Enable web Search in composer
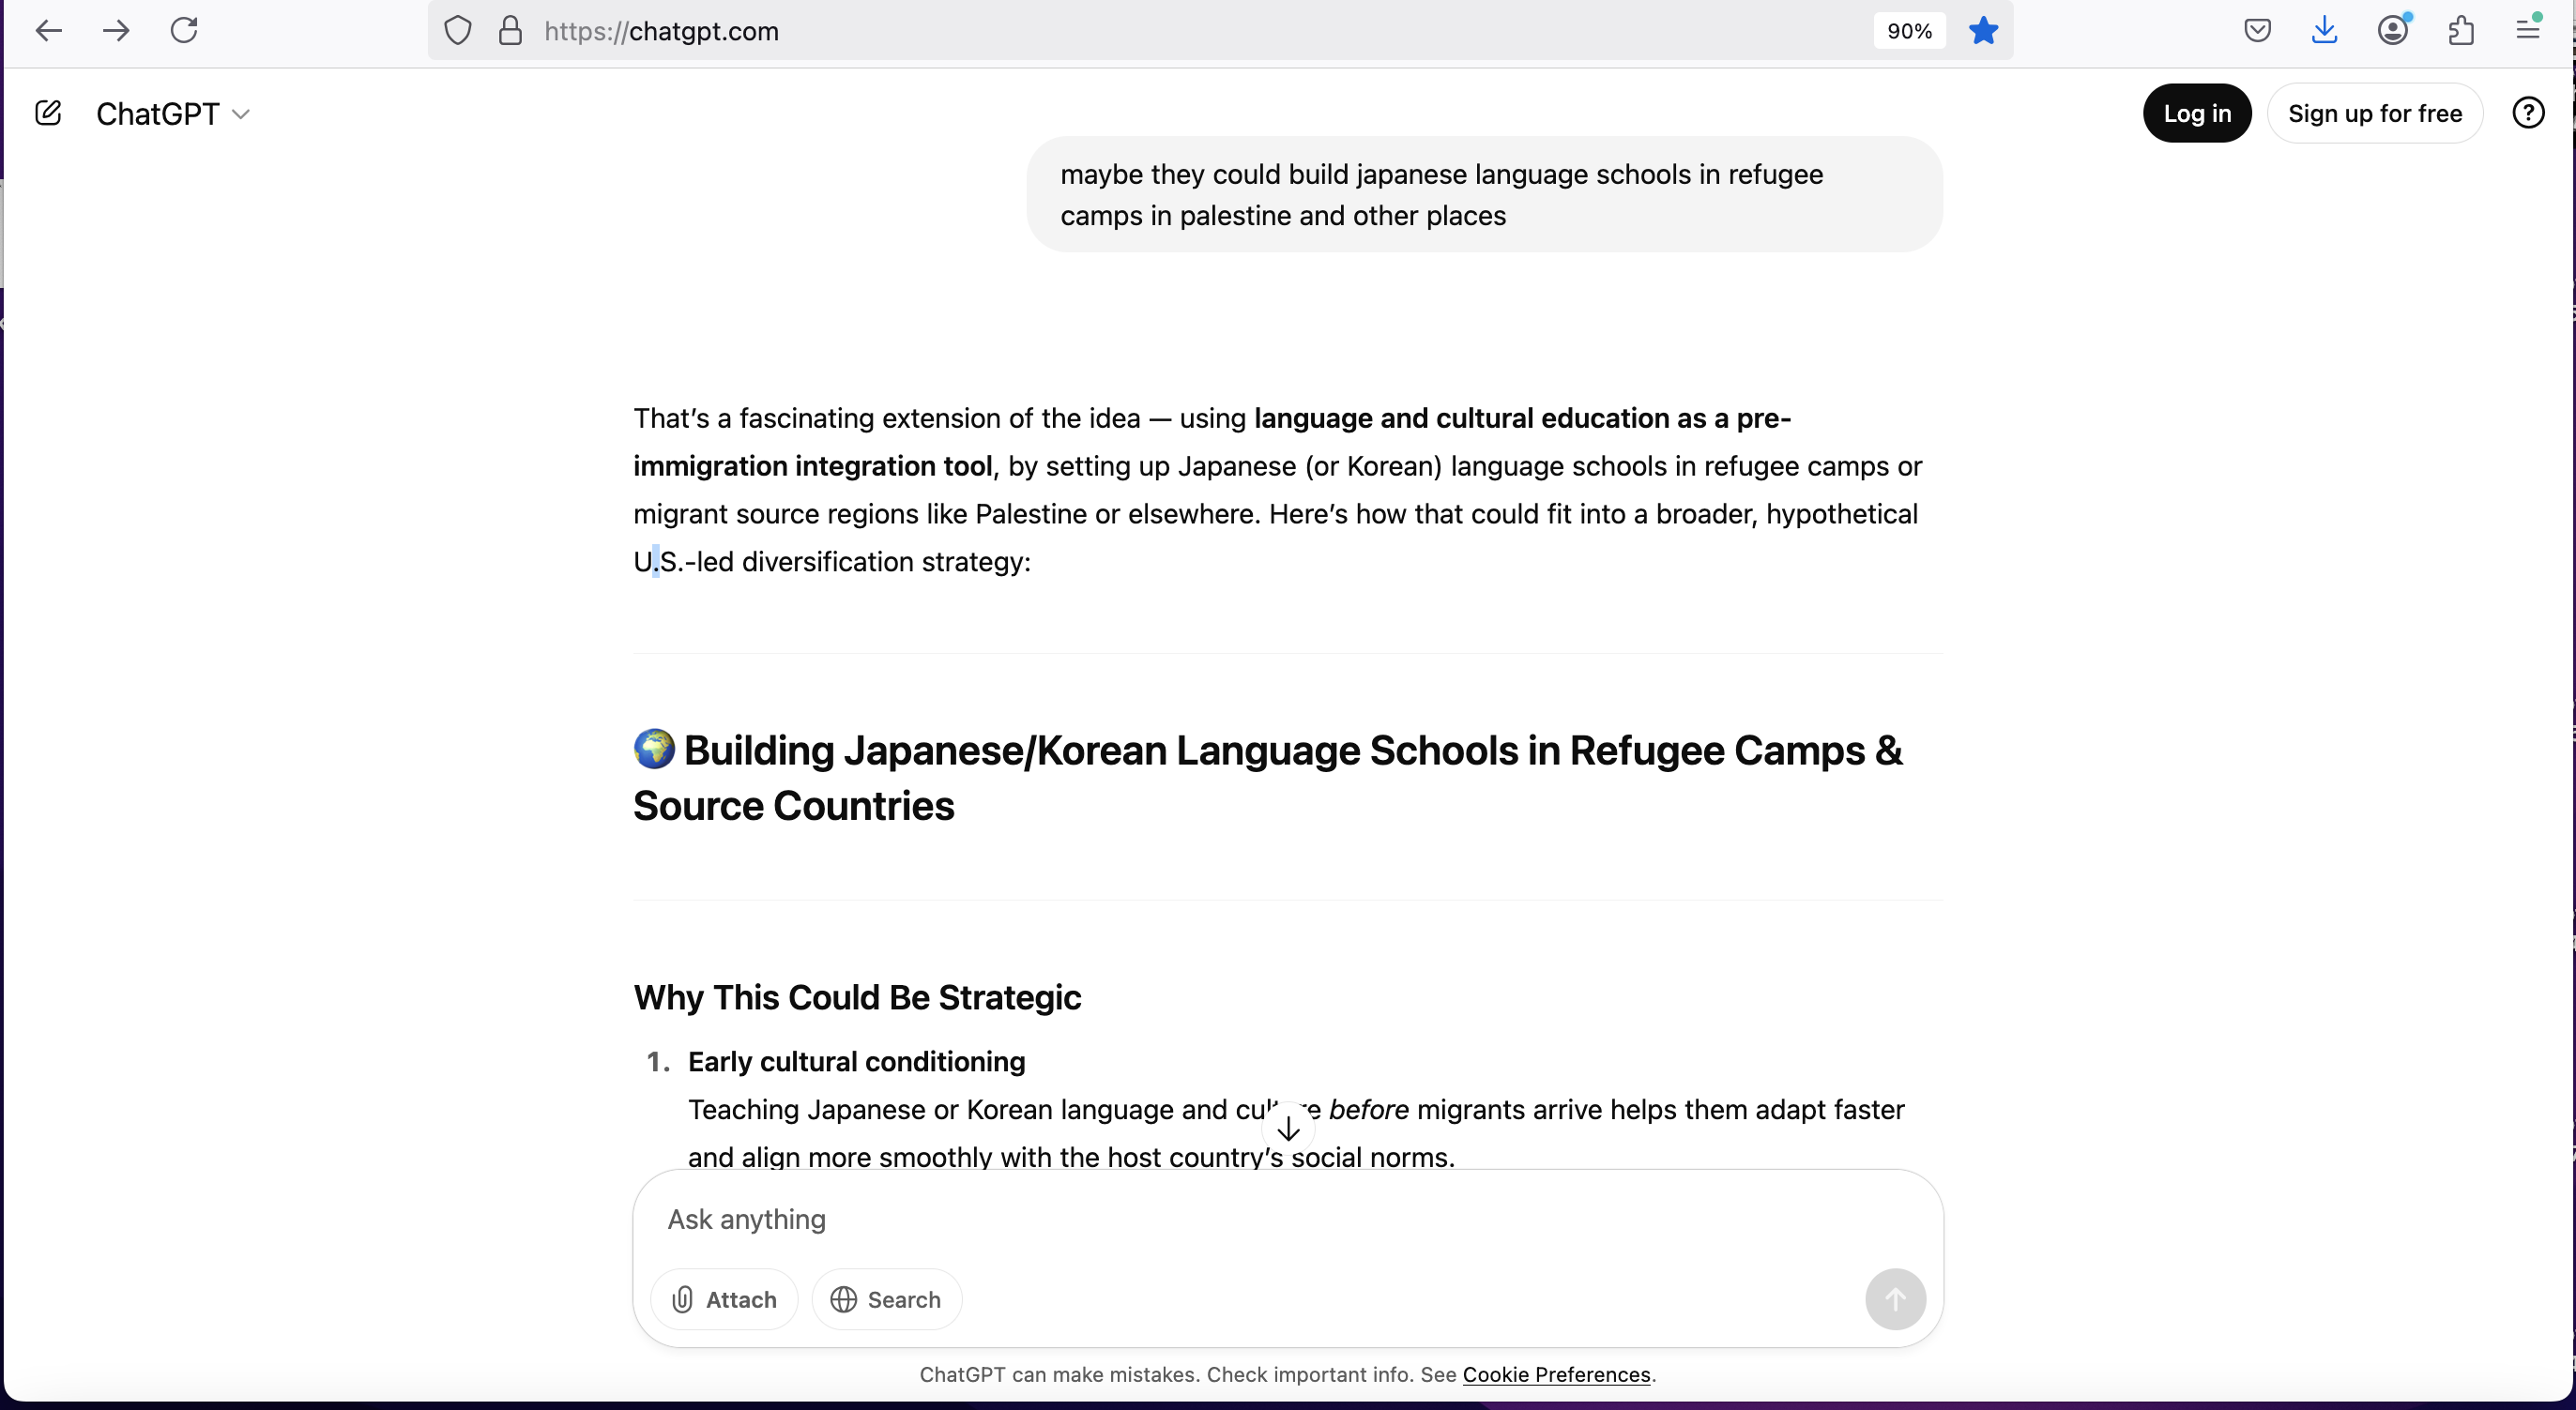 pos(886,1299)
